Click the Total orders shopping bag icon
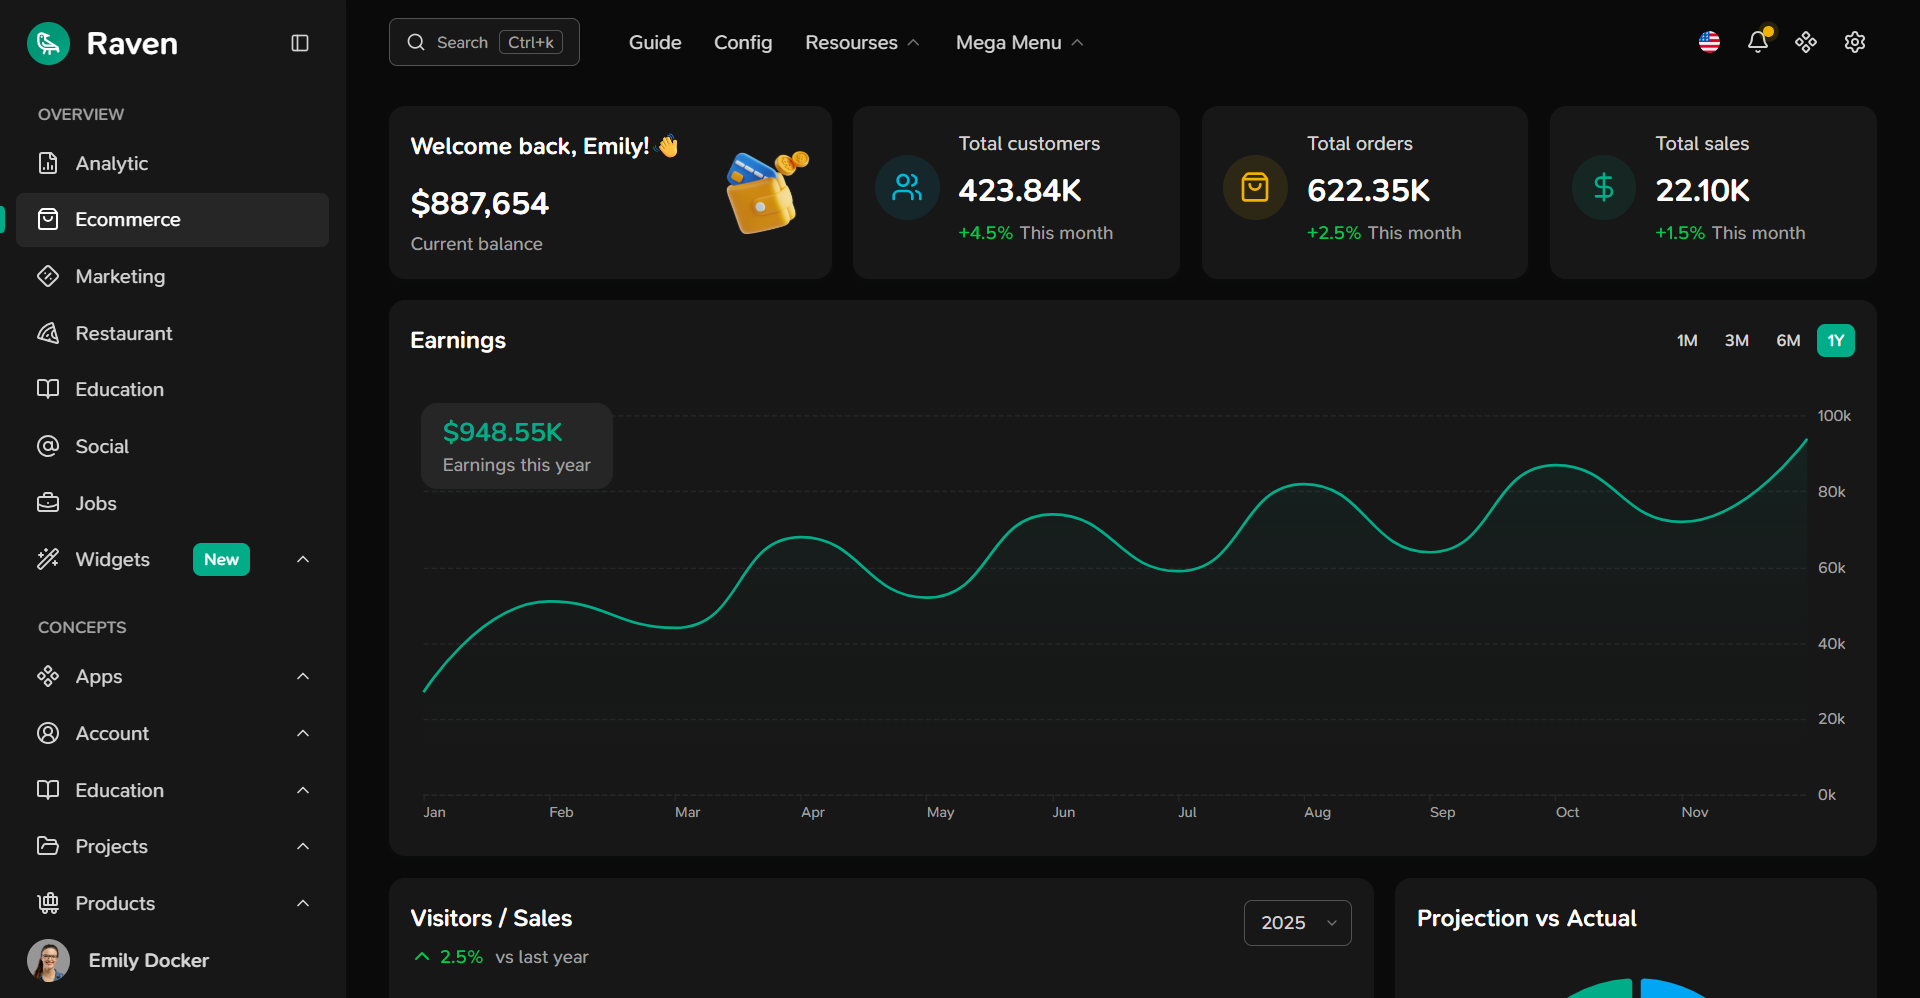The height and width of the screenshot is (998, 1920). coord(1255,187)
